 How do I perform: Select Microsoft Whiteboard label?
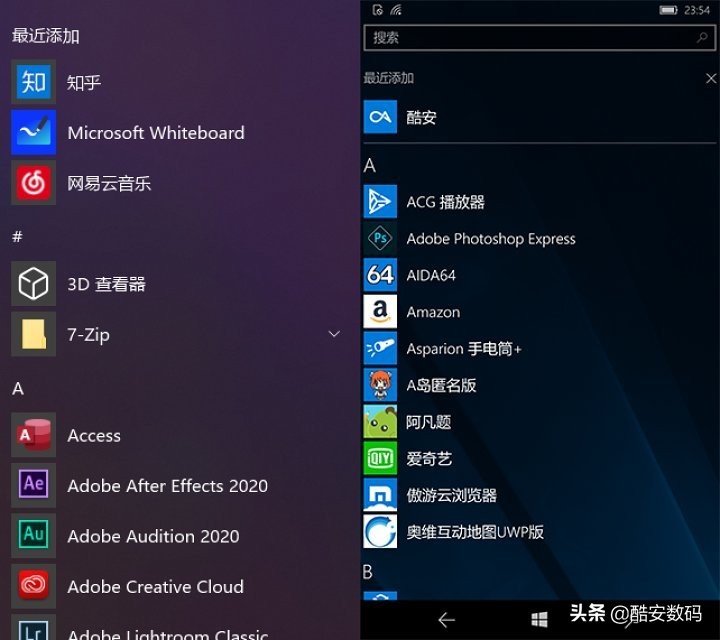click(156, 133)
